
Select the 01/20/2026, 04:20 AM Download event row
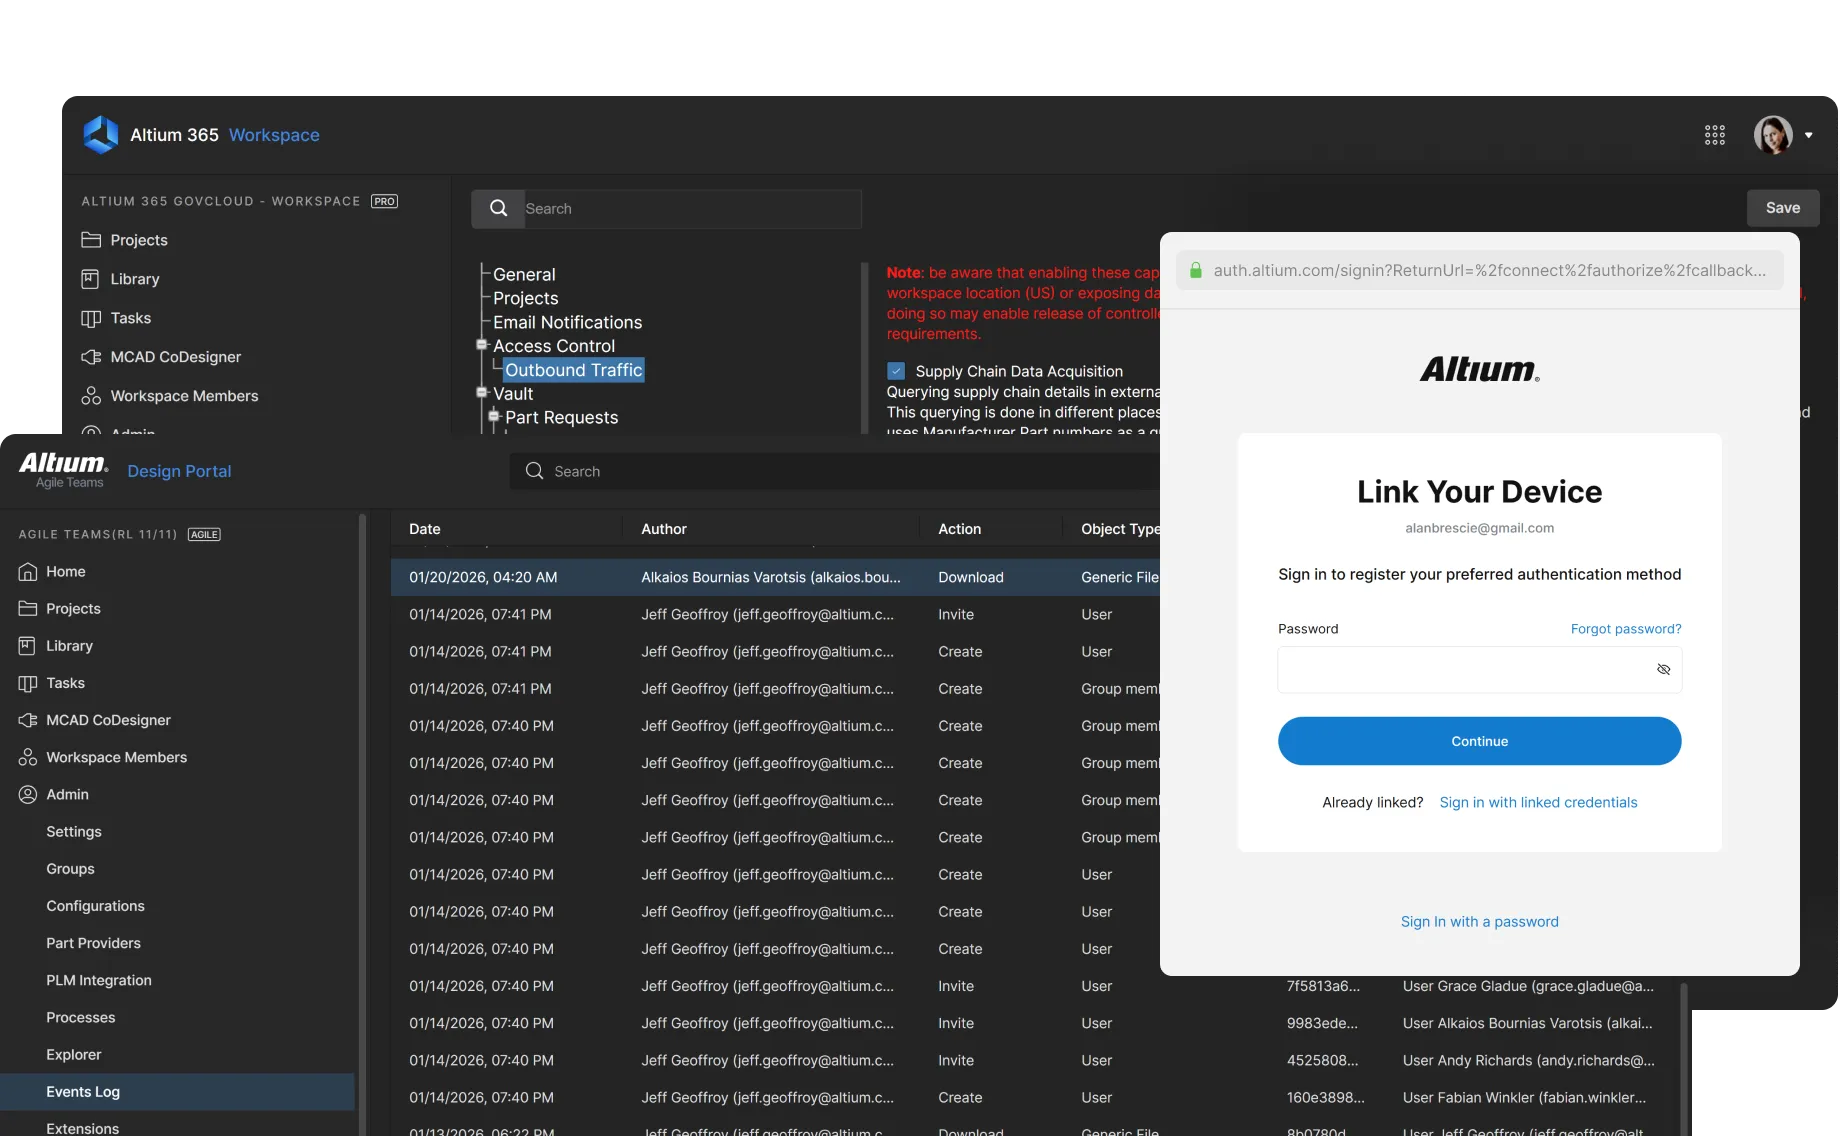(775, 577)
